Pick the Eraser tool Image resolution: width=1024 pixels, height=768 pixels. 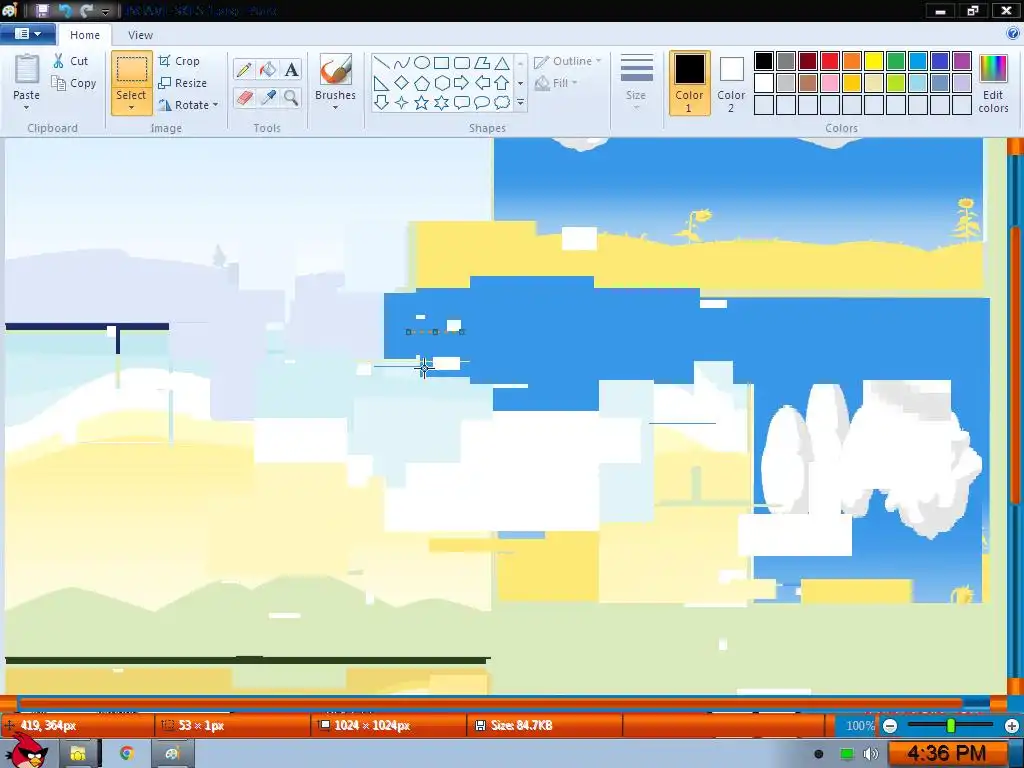(x=244, y=97)
